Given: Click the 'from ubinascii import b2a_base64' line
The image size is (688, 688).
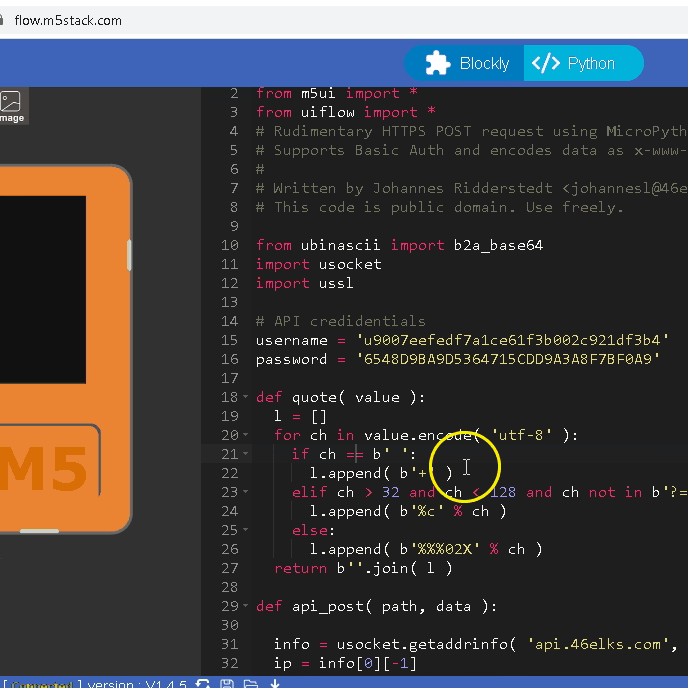Looking at the screenshot, I should click(399, 245).
